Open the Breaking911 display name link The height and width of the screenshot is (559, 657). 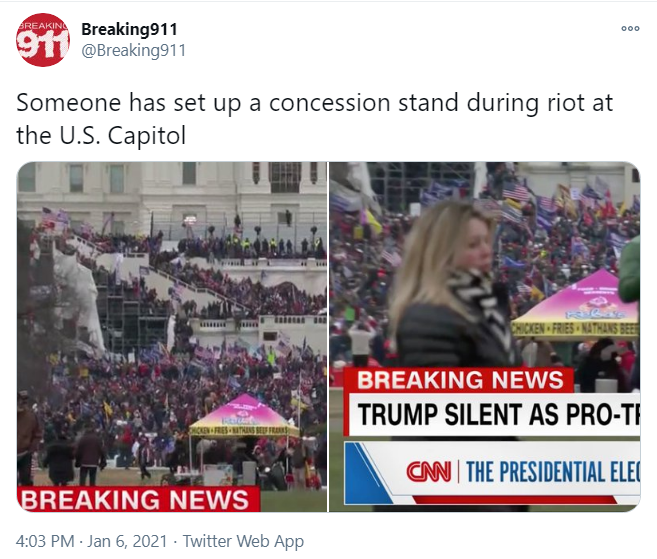coord(129,29)
